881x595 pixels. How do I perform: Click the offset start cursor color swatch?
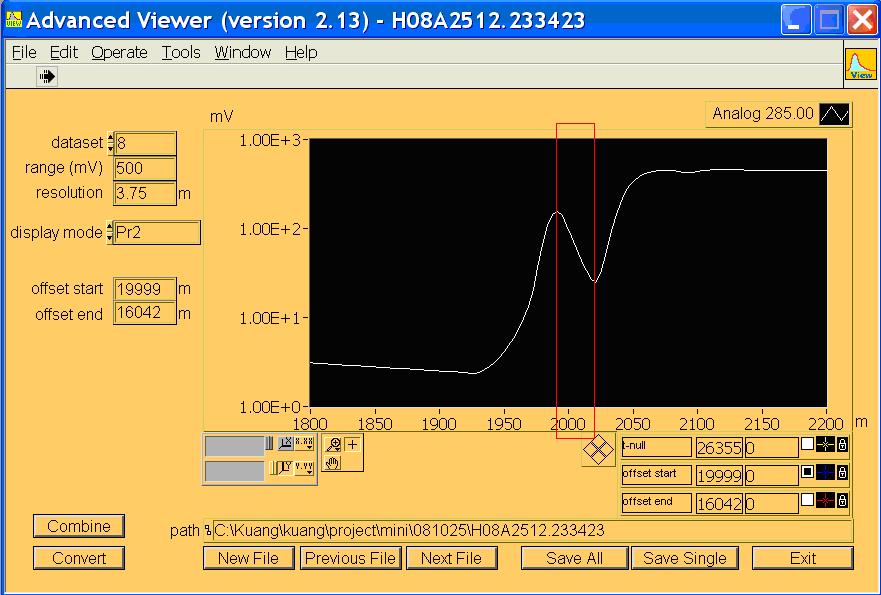pyautogui.click(x=825, y=472)
